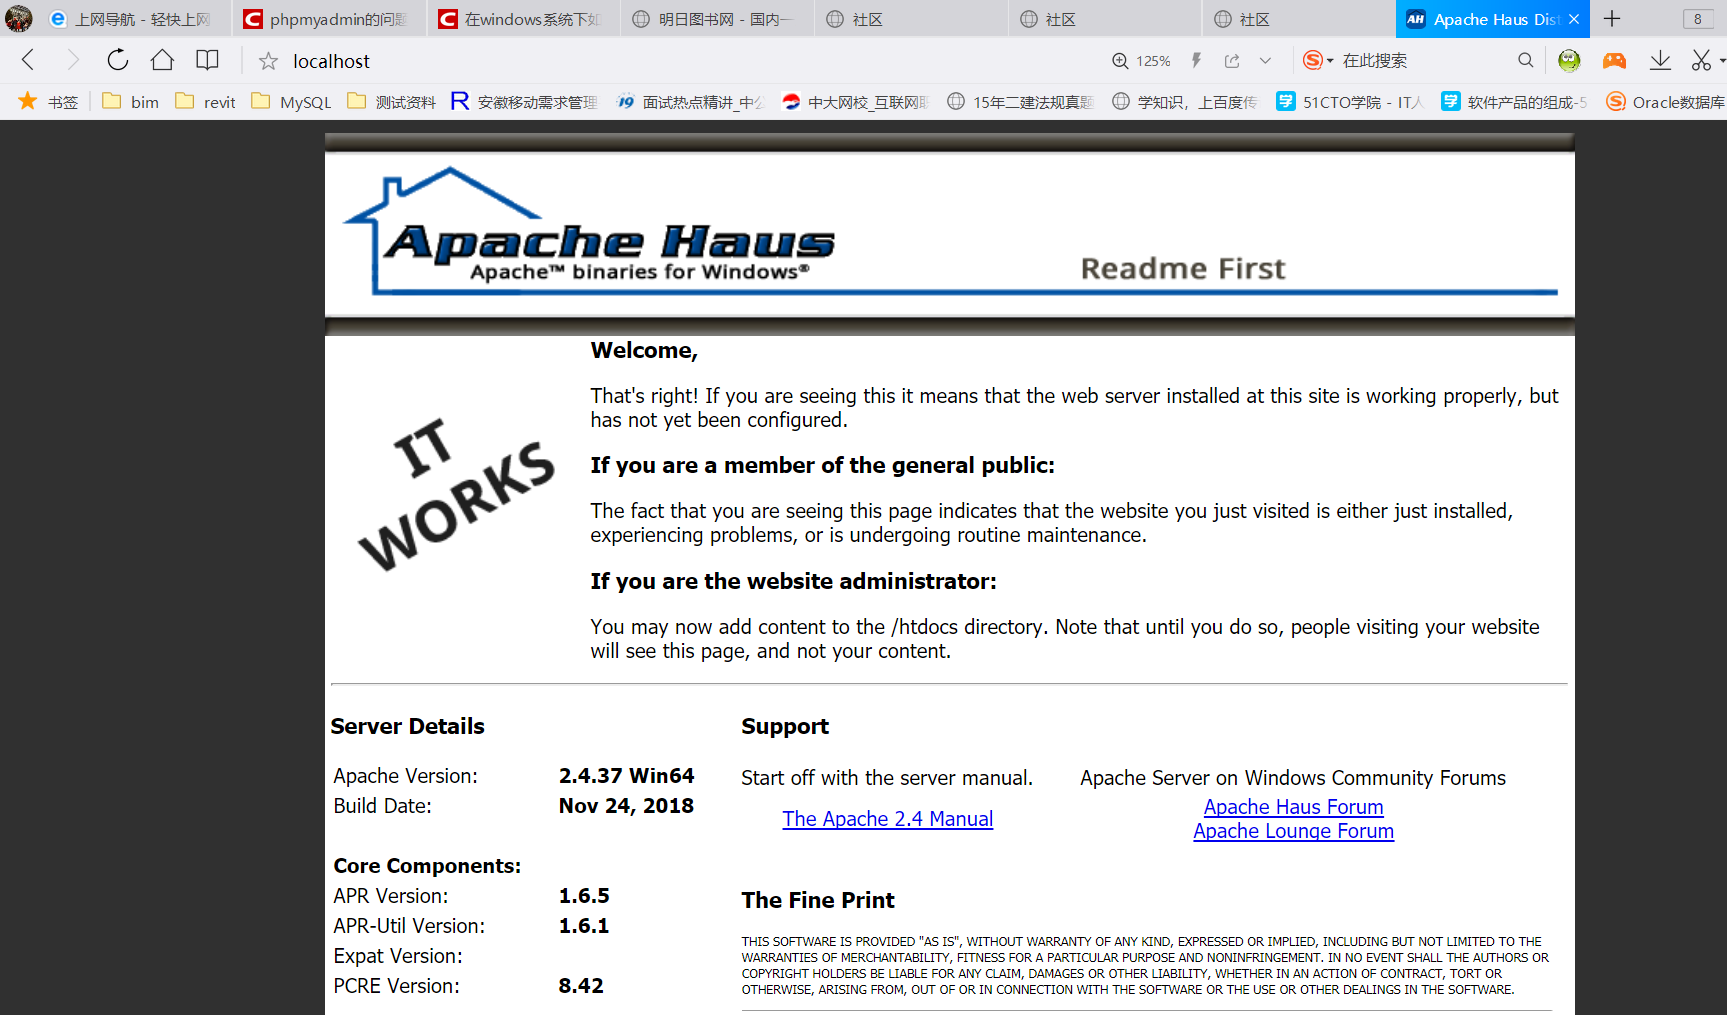Click the forward navigation arrow
This screenshot has width=1727, height=1015.
pyautogui.click(x=72, y=60)
